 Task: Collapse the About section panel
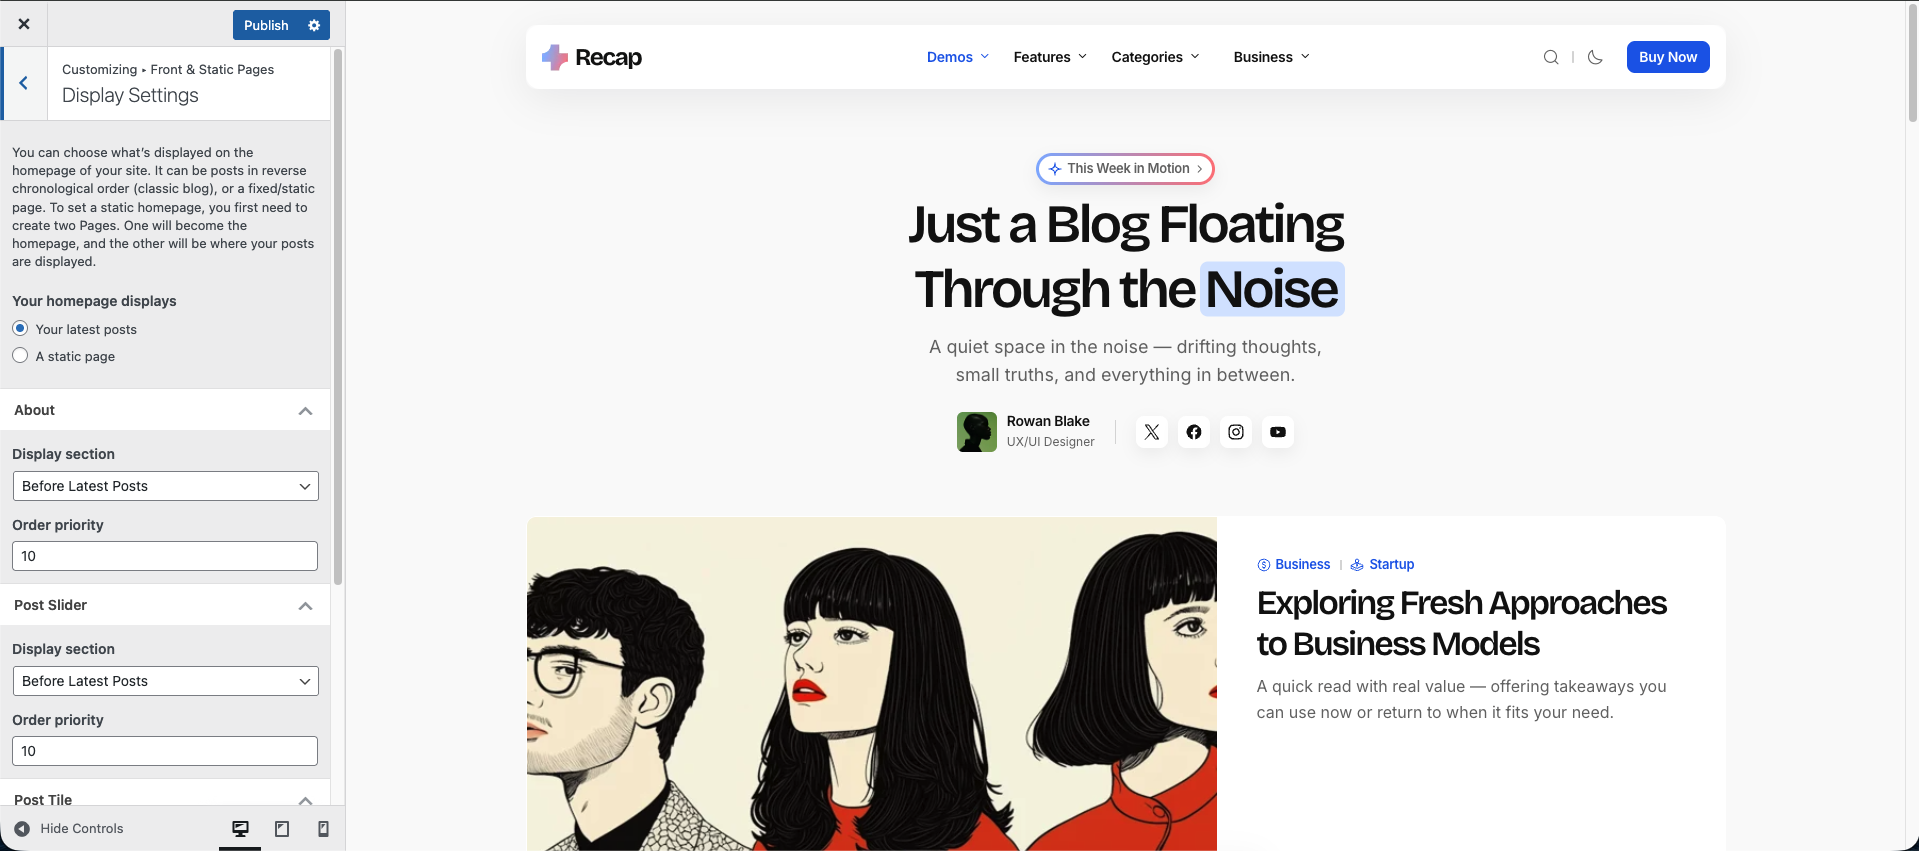pos(305,411)
